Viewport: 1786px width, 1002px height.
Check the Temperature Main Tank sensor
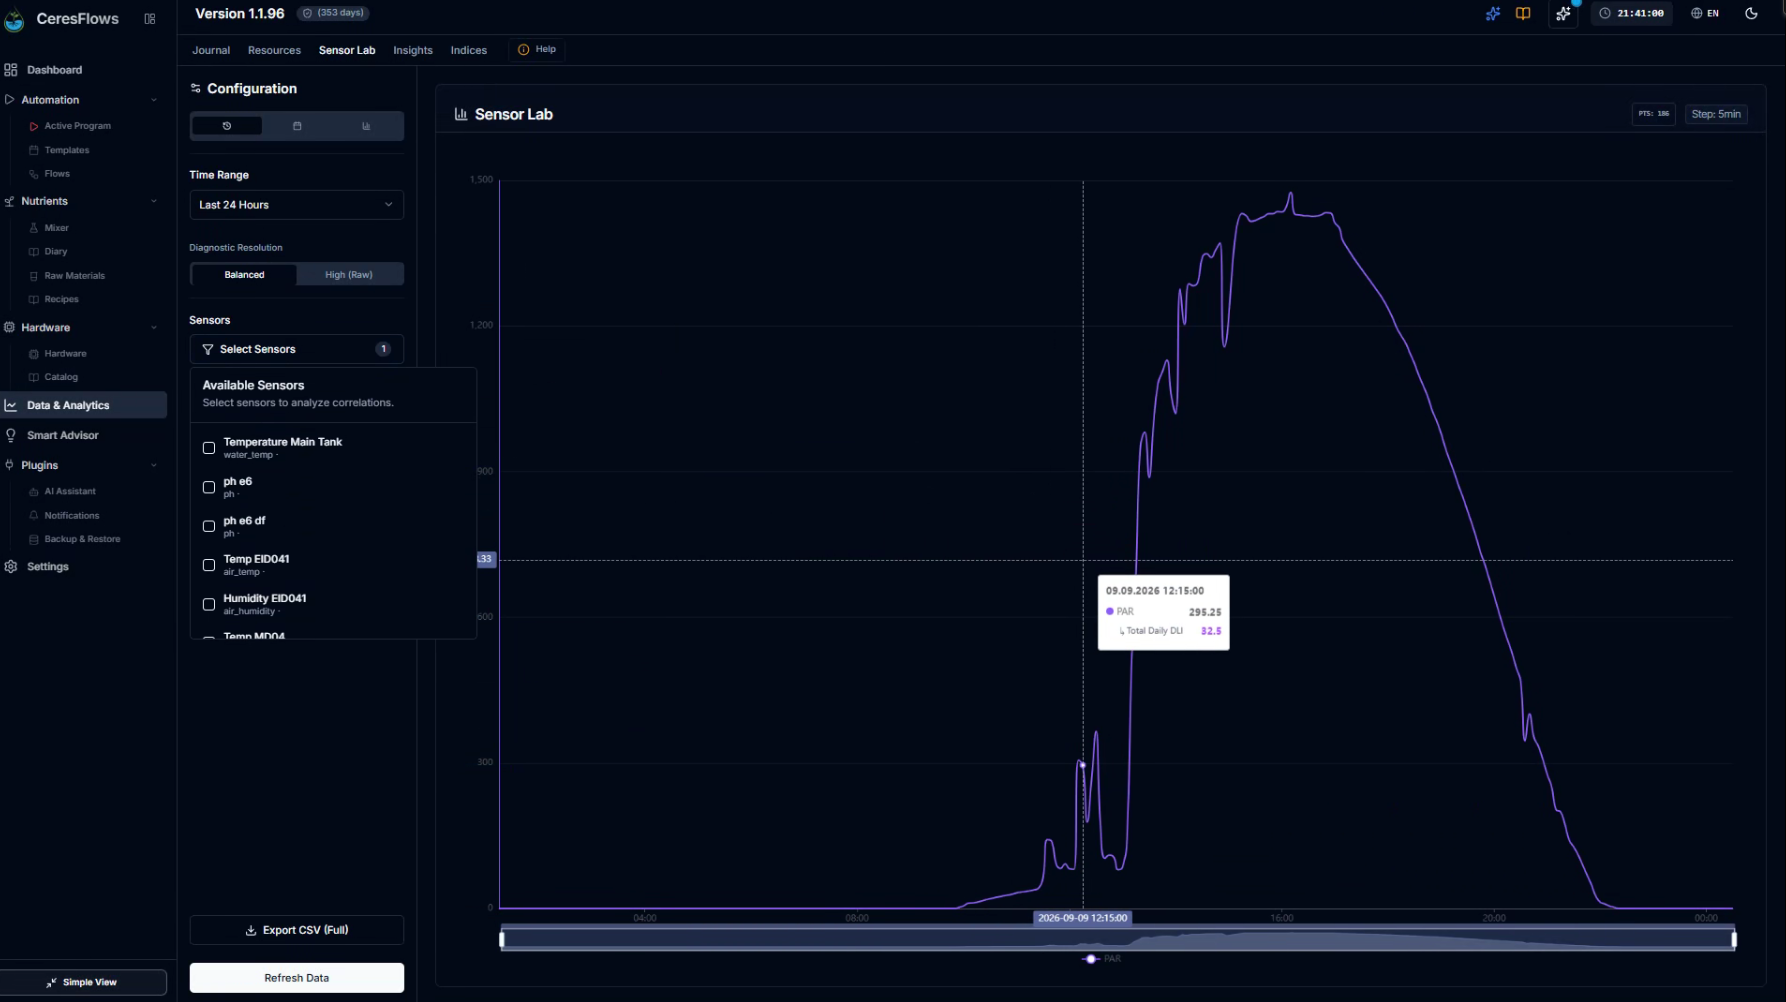209,448
